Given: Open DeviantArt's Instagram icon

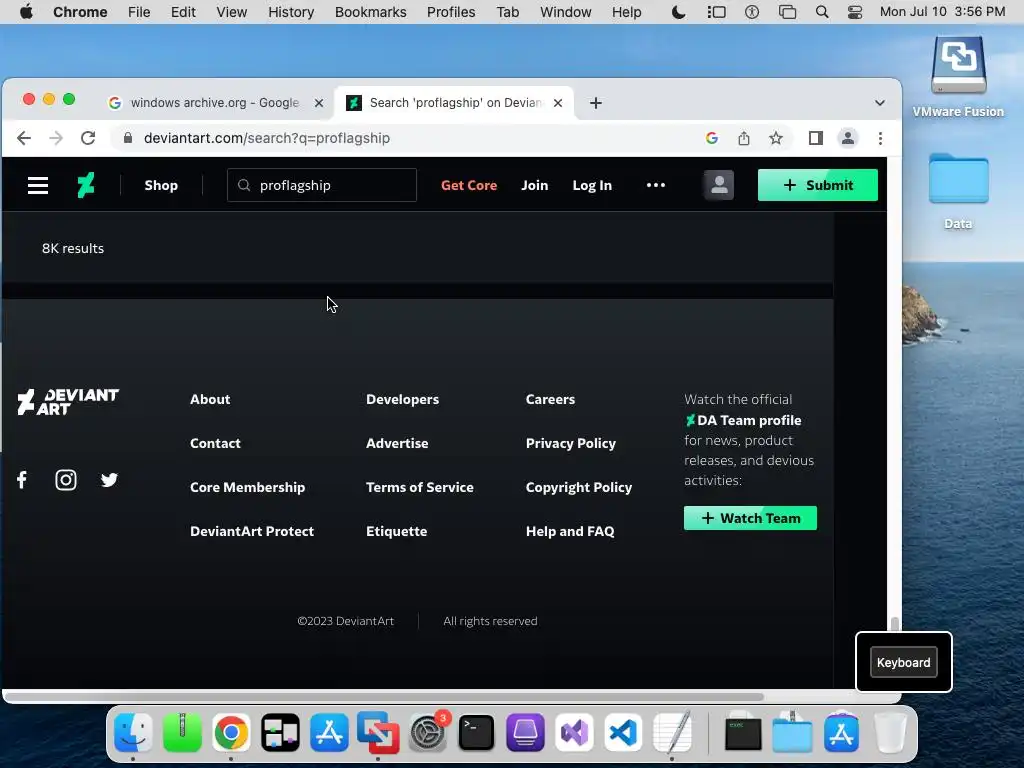Looking at the screenshot, I should (66, 480).
